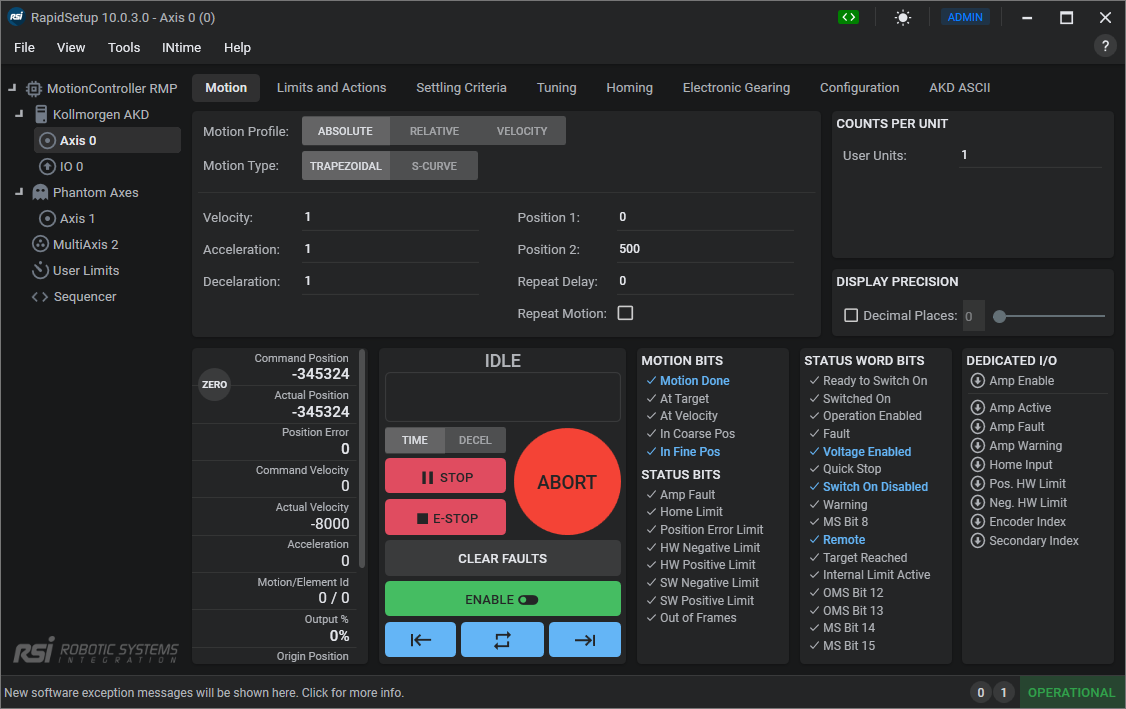Switch to the Tuning tab
The image size is (1126, 709).
click(557, 88)
